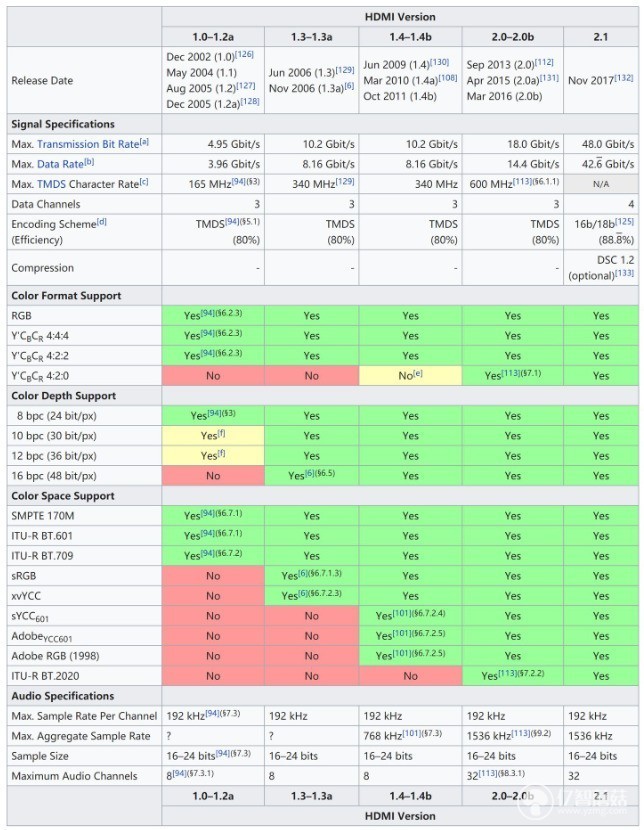This screenshot has width=644, height=830.
Task: Select the Compression row label
Action: (x=43, y=268)
